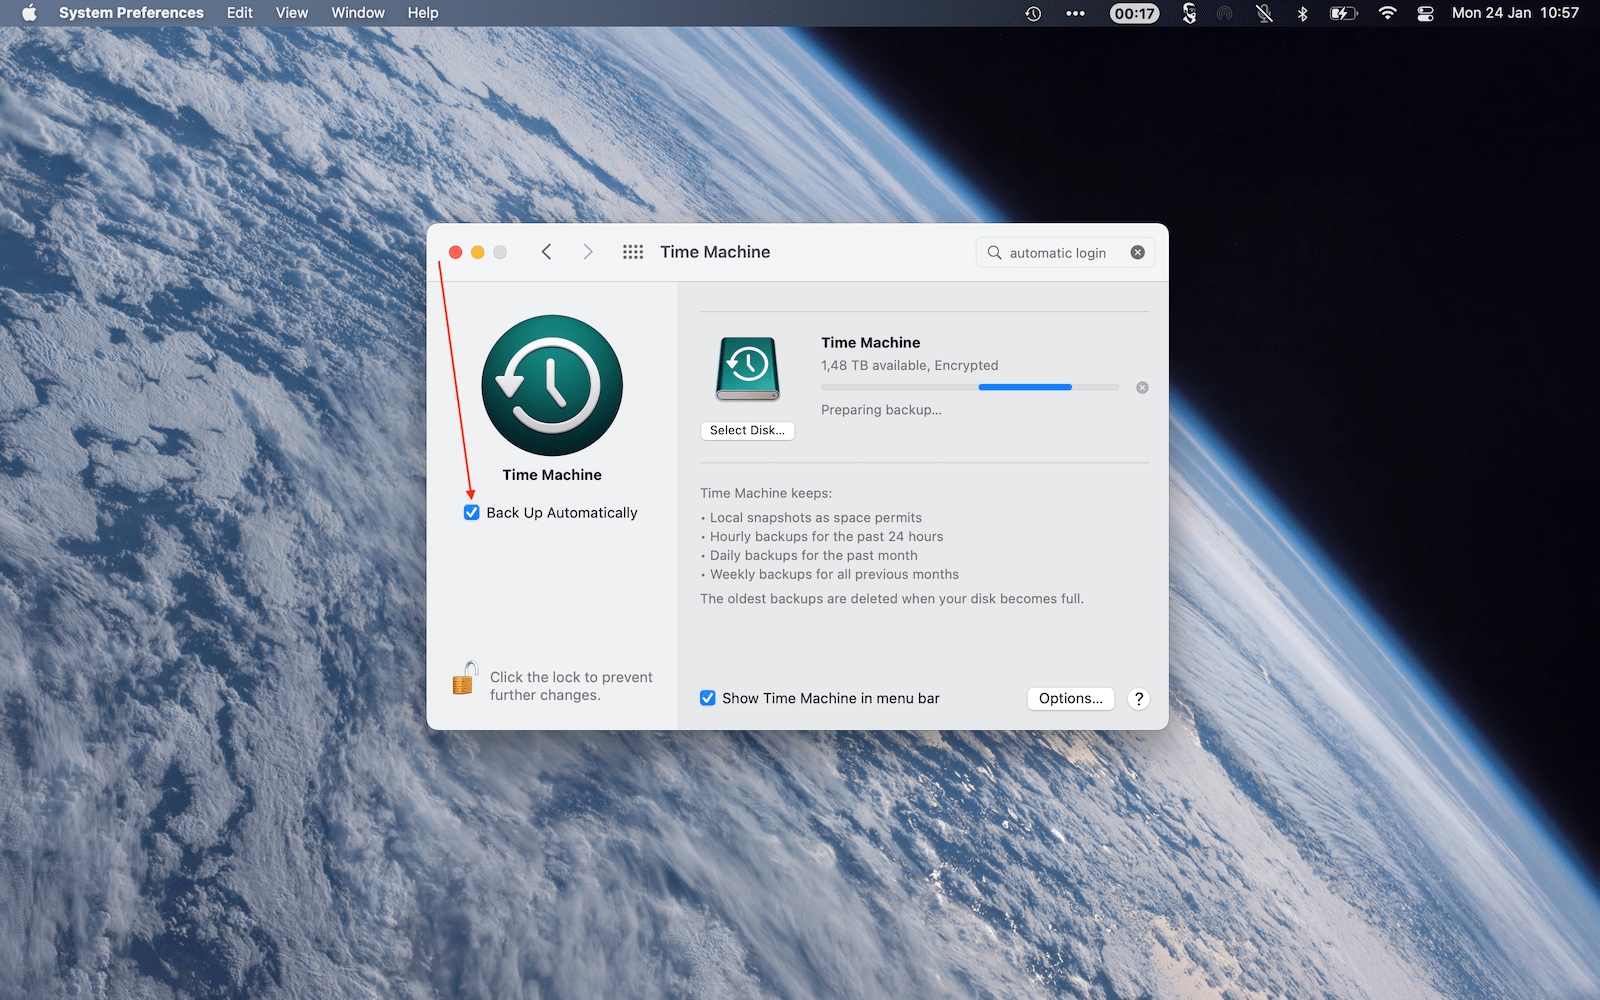
Task: Open the System Preferences menu
Action: pos(130,13)
